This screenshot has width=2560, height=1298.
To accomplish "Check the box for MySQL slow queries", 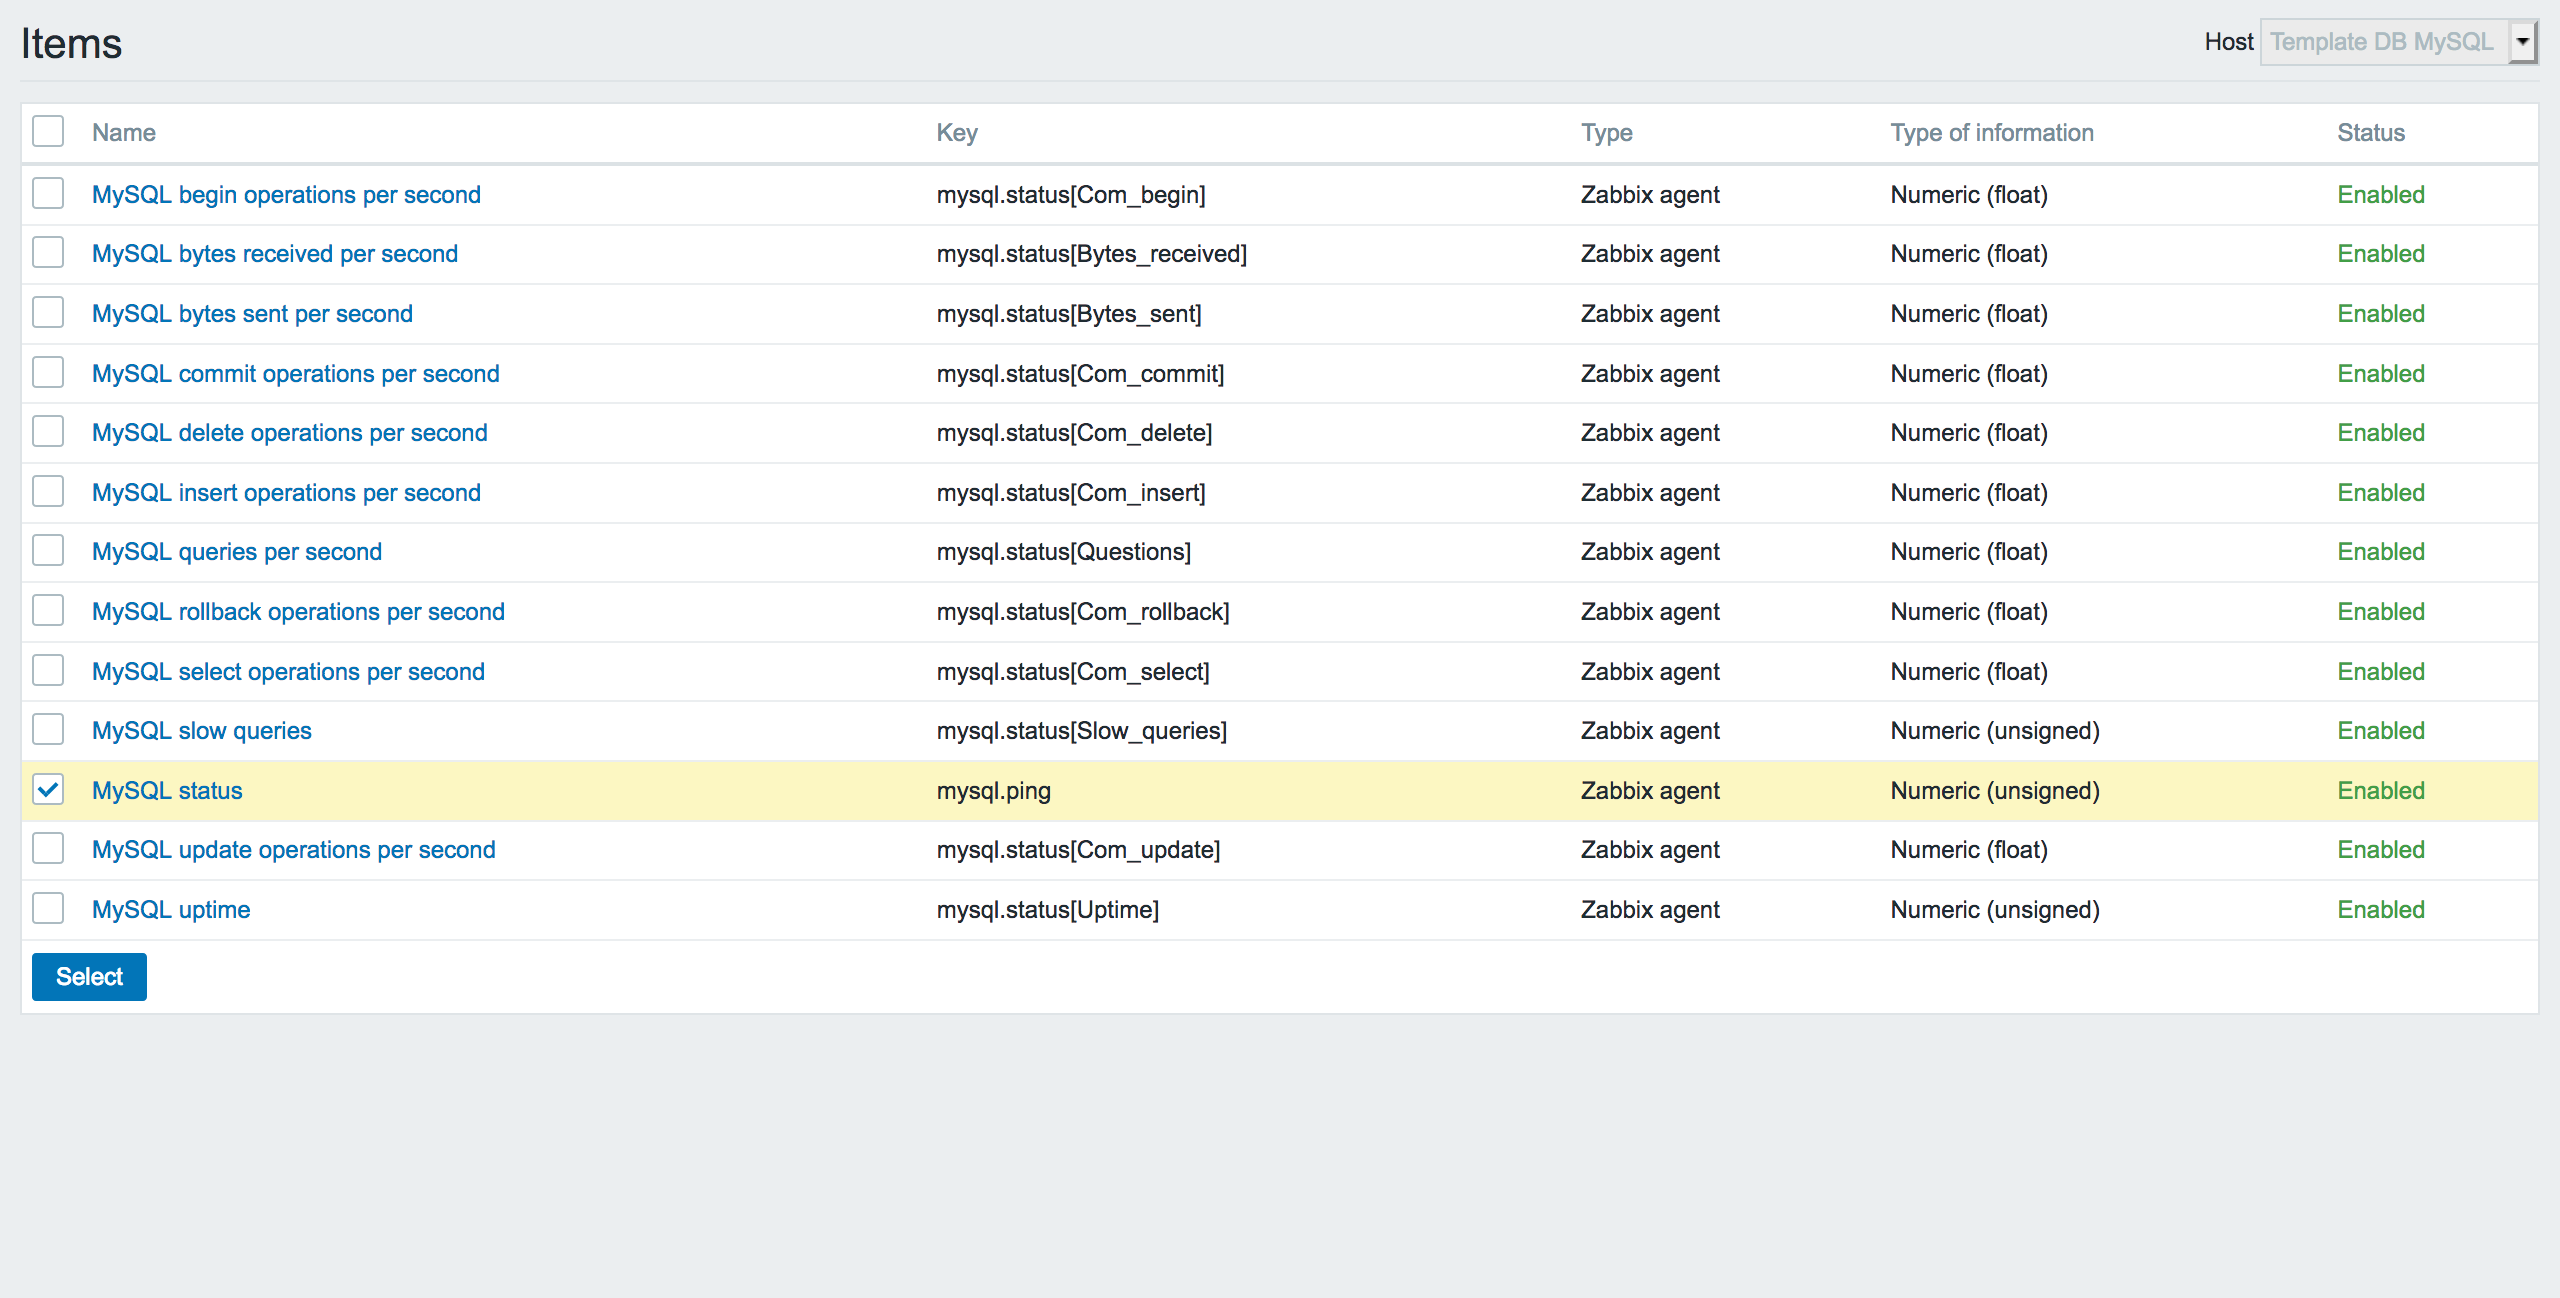I will pyautogui.click(x=48, y=729).
